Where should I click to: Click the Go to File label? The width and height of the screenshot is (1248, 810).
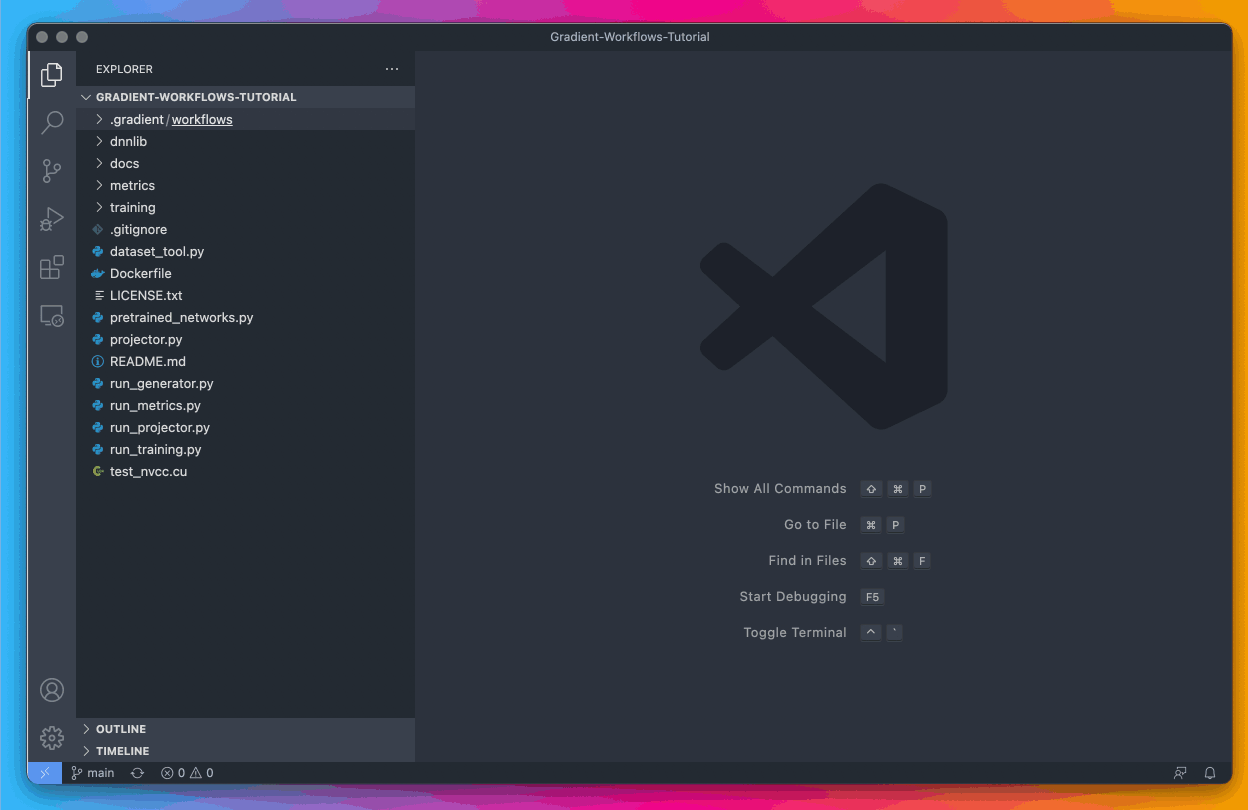click(x=815, y=525)
